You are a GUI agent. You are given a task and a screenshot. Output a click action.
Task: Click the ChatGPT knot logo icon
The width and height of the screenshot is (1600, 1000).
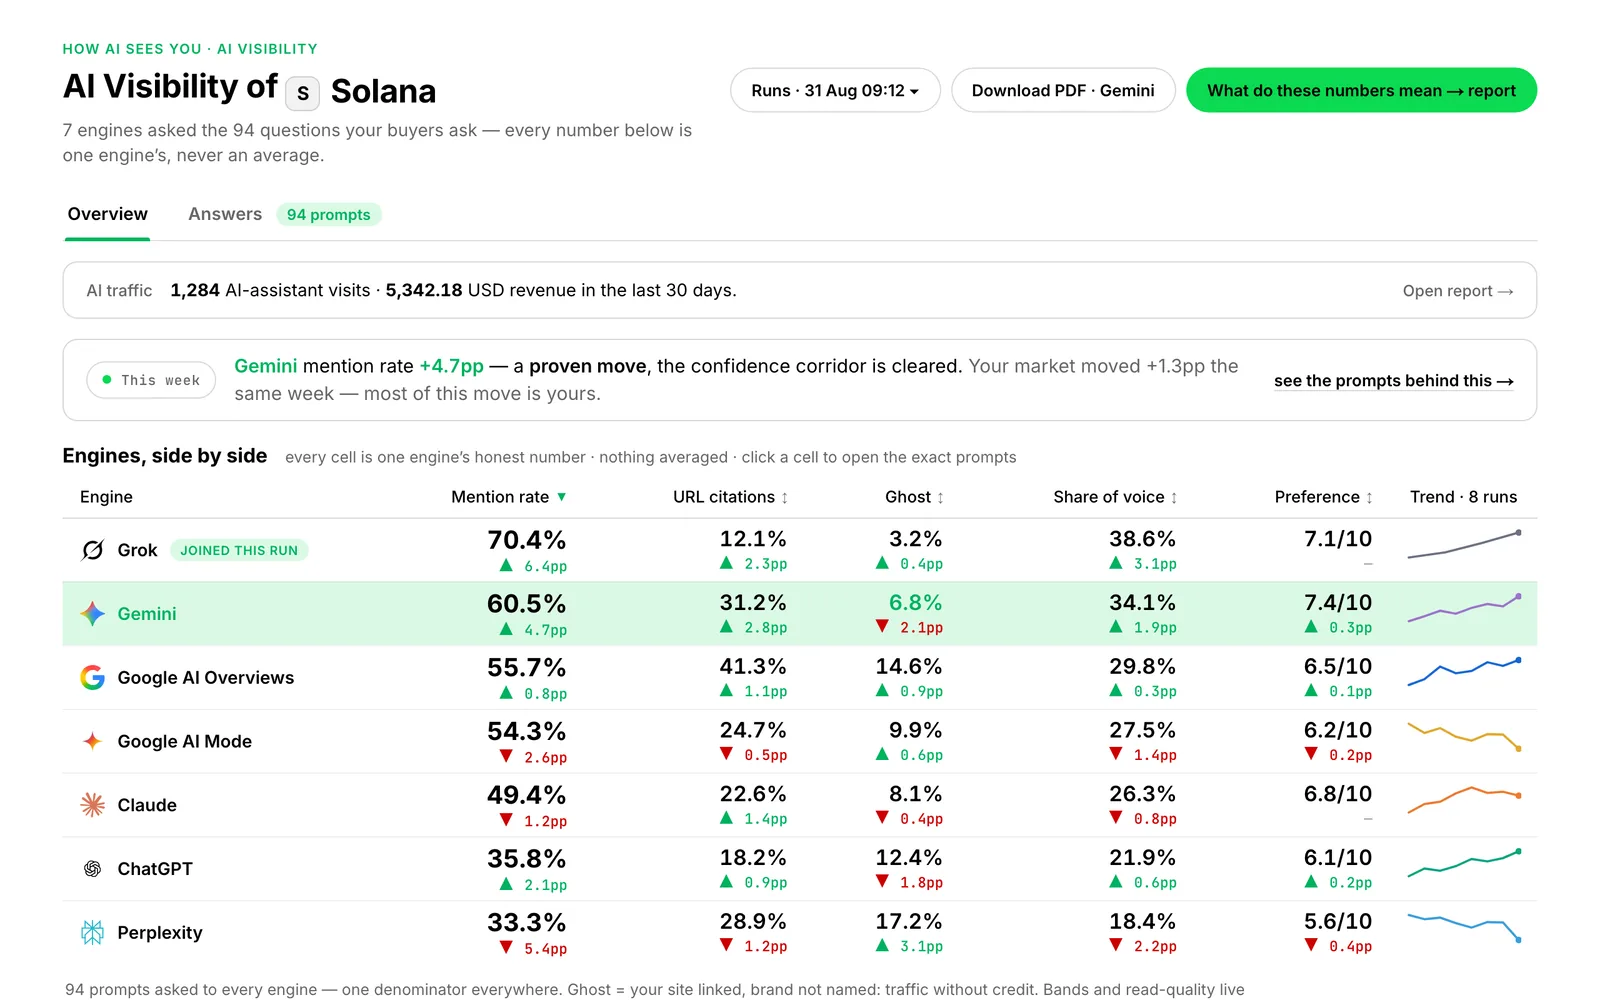coord(93,869)
